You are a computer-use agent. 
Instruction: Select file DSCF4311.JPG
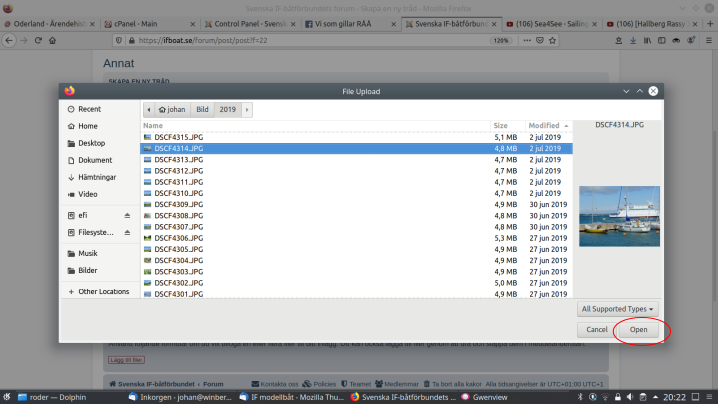(x=356, y=182)
